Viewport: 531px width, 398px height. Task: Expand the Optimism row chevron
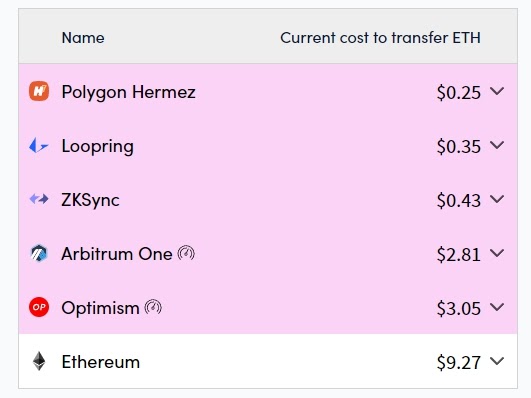click(497, 307)
